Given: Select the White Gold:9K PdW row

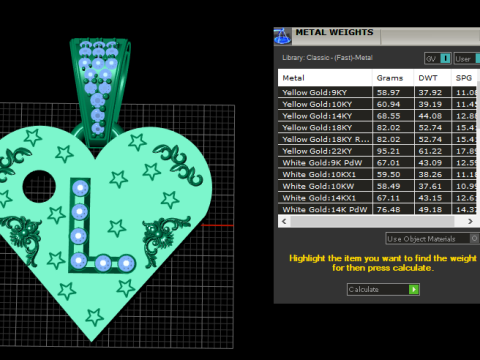Looking at the screenshot, I should (377, 163).
